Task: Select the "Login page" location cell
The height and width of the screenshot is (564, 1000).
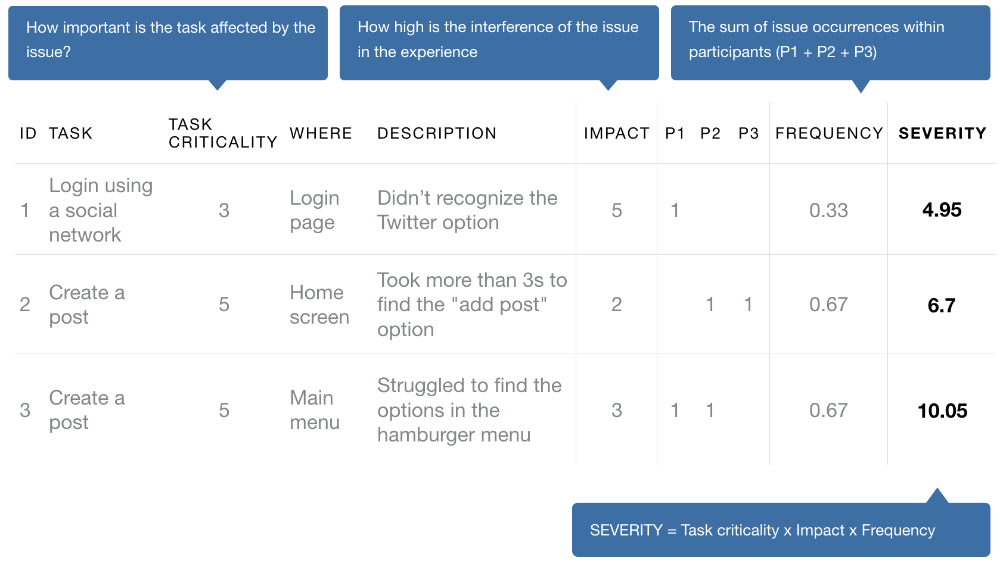Action: pyautogui.click(x=314, y=210)
